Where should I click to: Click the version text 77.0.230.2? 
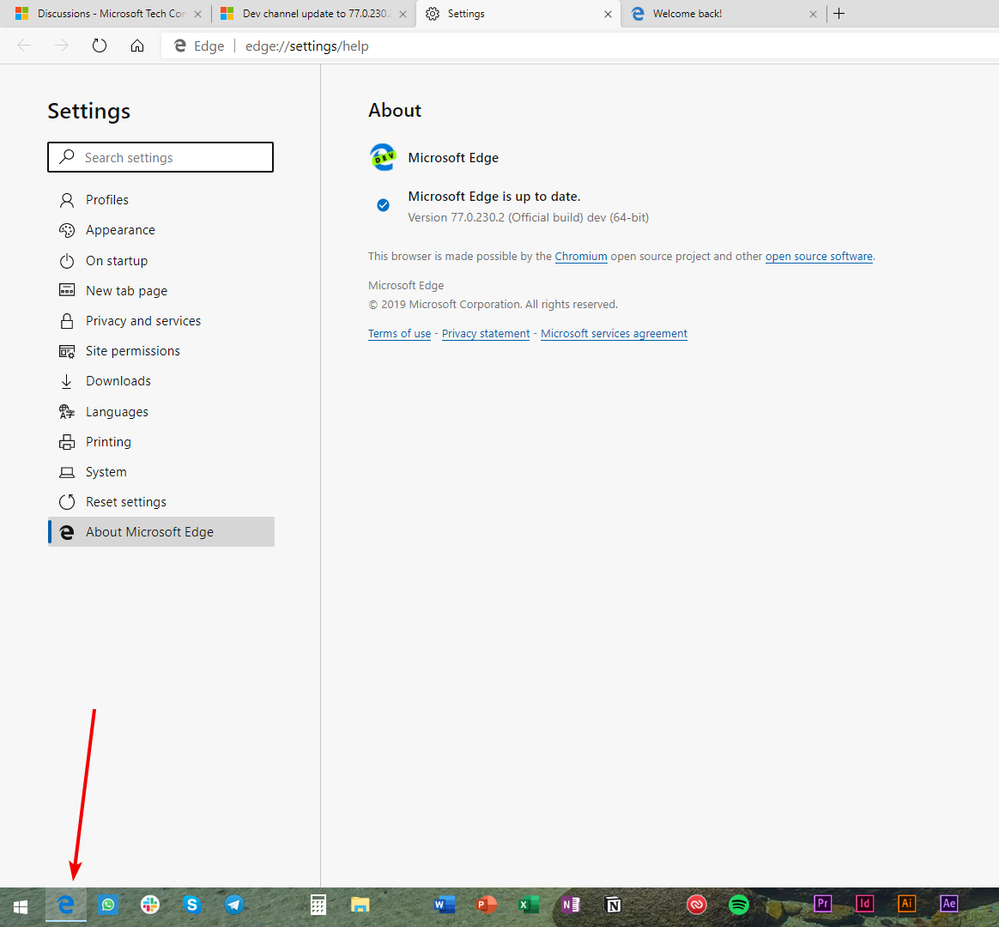tap(528, 217)
